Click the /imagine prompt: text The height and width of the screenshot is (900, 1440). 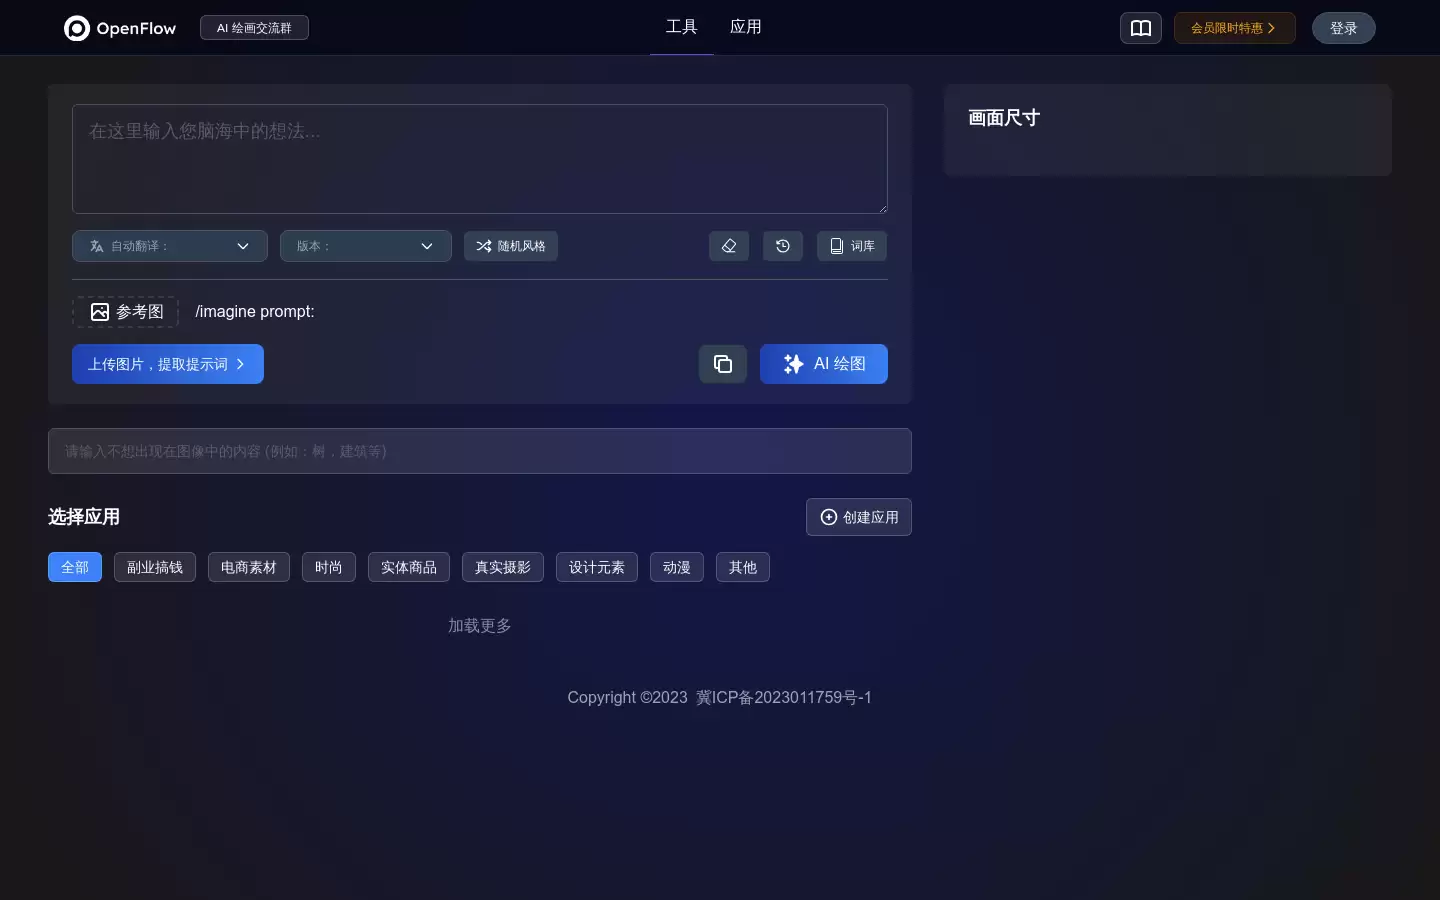(255, 312)
